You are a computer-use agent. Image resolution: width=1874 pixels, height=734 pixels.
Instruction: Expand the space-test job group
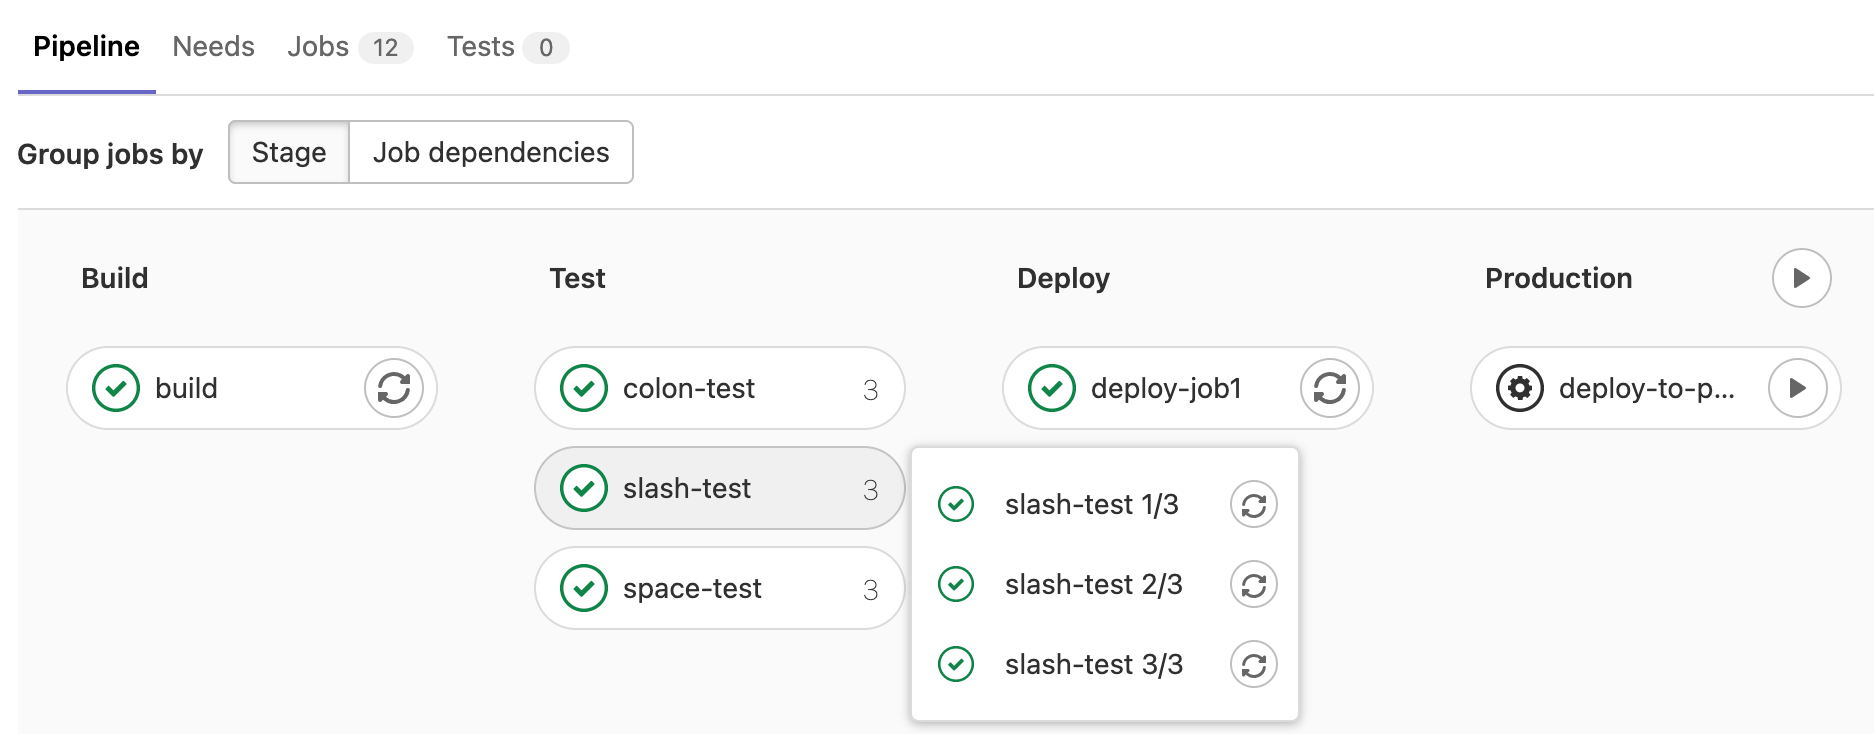(x=718, y=588)
